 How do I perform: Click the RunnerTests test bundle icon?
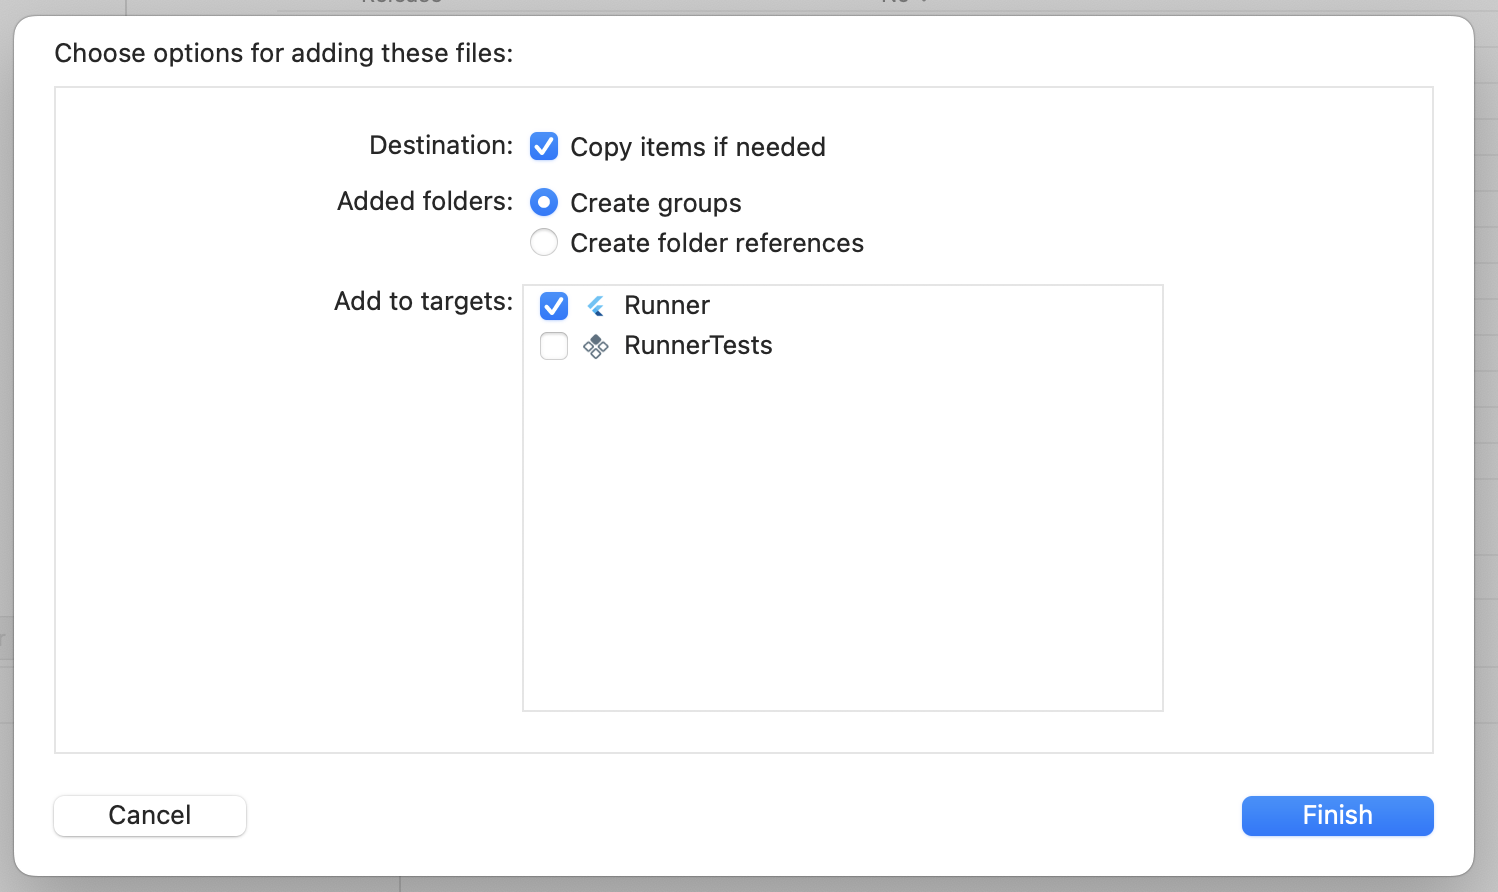(596, 346)
